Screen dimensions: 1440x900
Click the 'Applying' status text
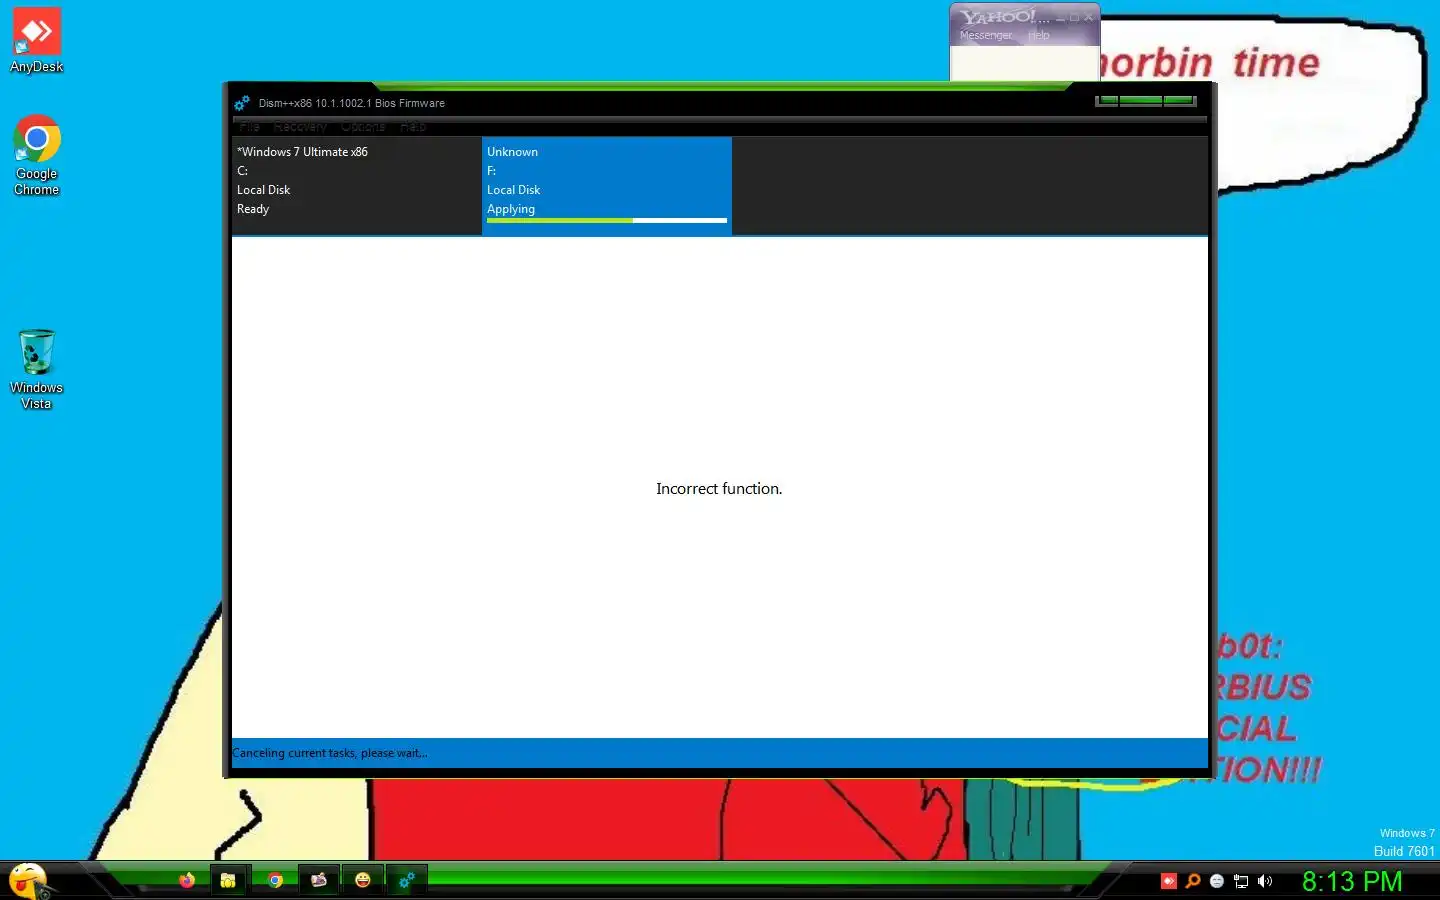pos(511,209)
